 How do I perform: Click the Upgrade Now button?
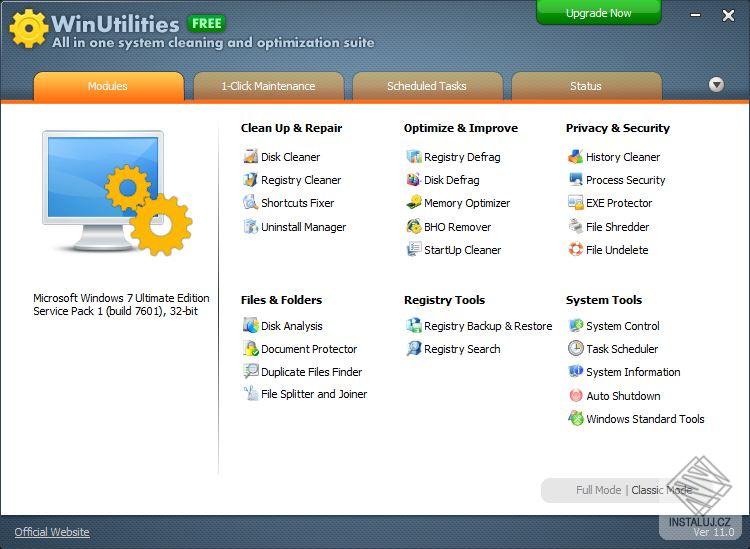[599, 12]
